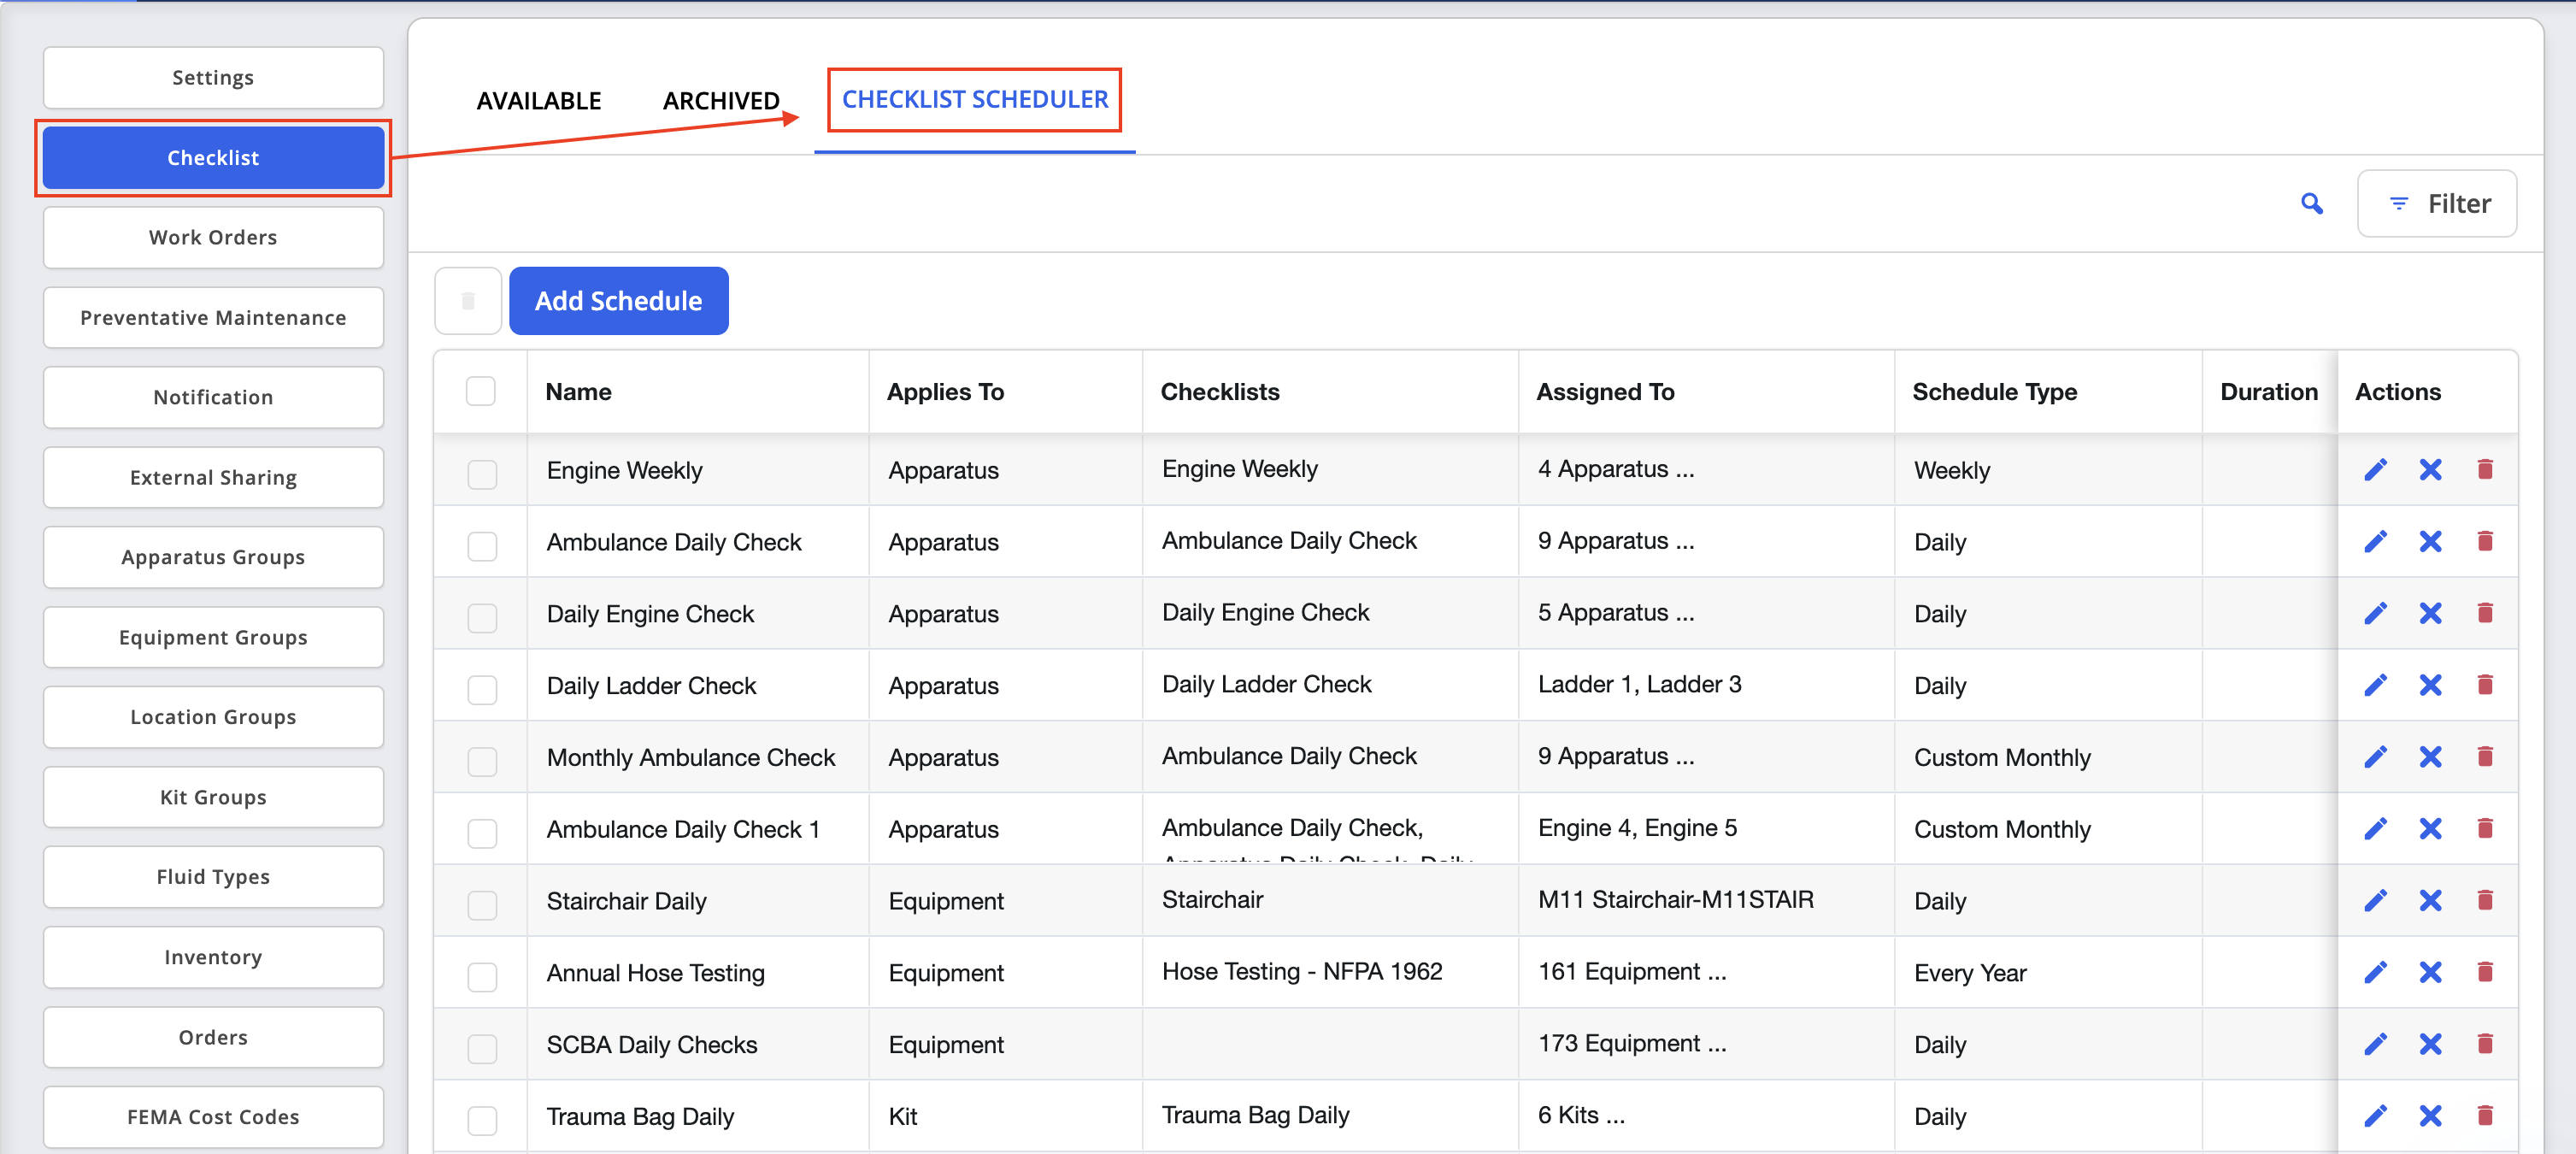Viewport: 2576px width, 1154px height.
Task: Open Orders section in sidebar
Action: [x=213, y=1038]
